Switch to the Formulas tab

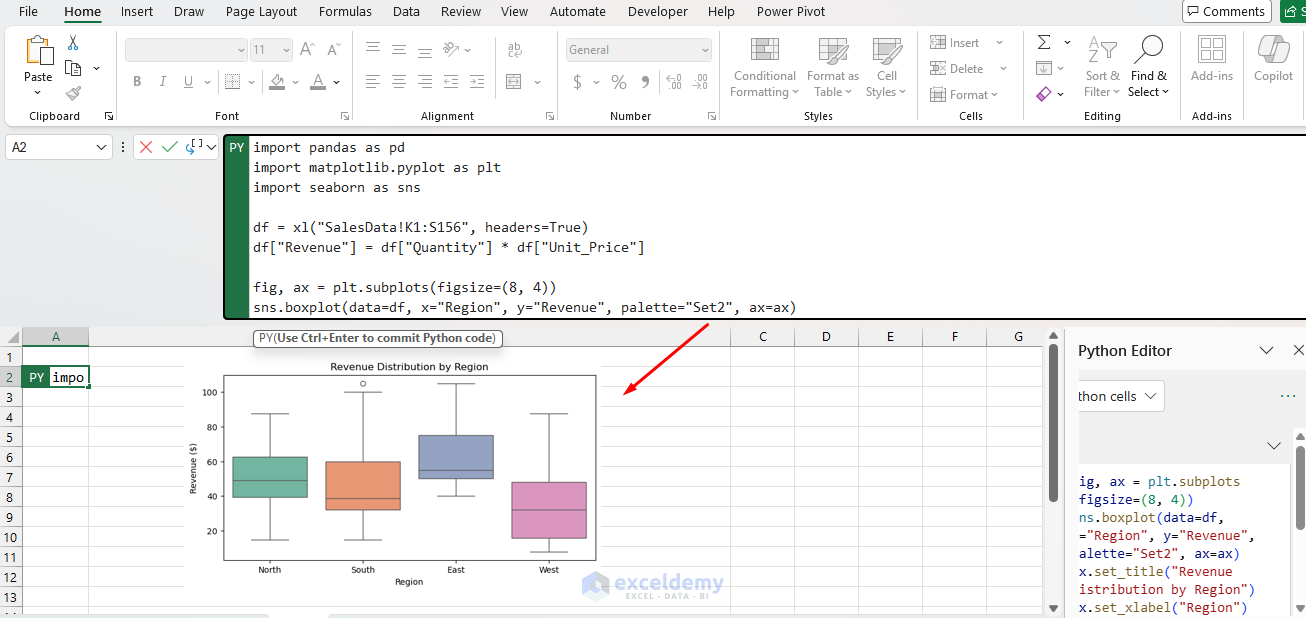(x=345, y=12)
